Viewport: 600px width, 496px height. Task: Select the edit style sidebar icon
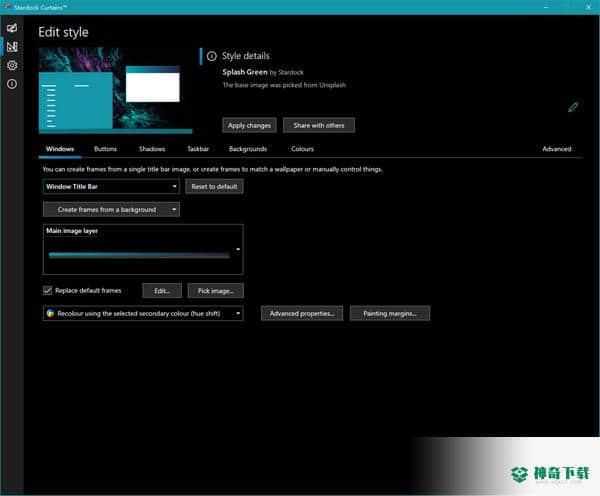pyautogui.click(x=12, y=47)
